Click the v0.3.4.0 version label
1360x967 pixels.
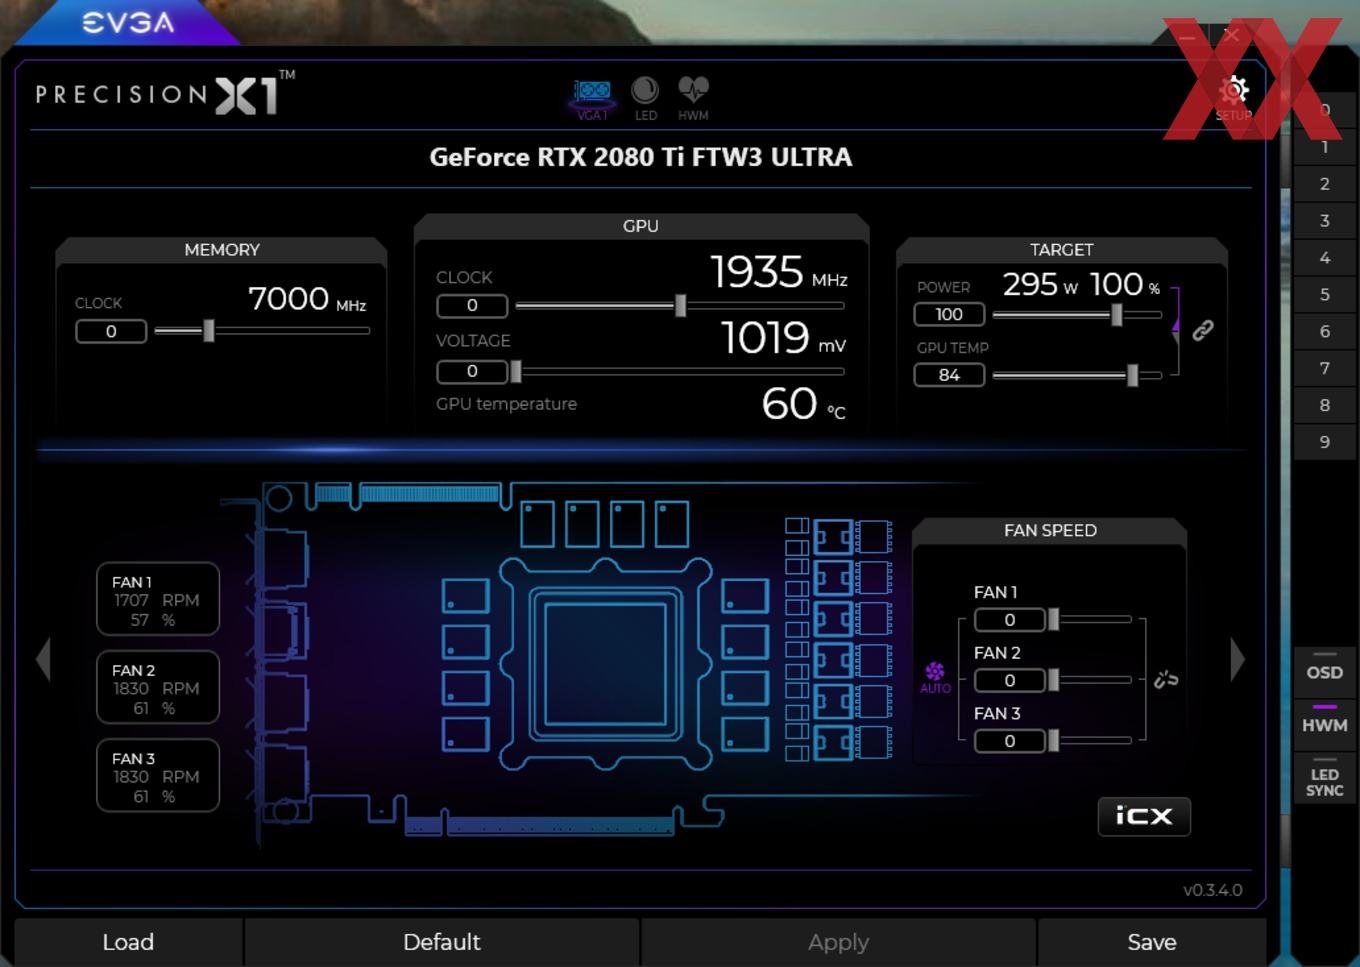(x=1213, y=890)
